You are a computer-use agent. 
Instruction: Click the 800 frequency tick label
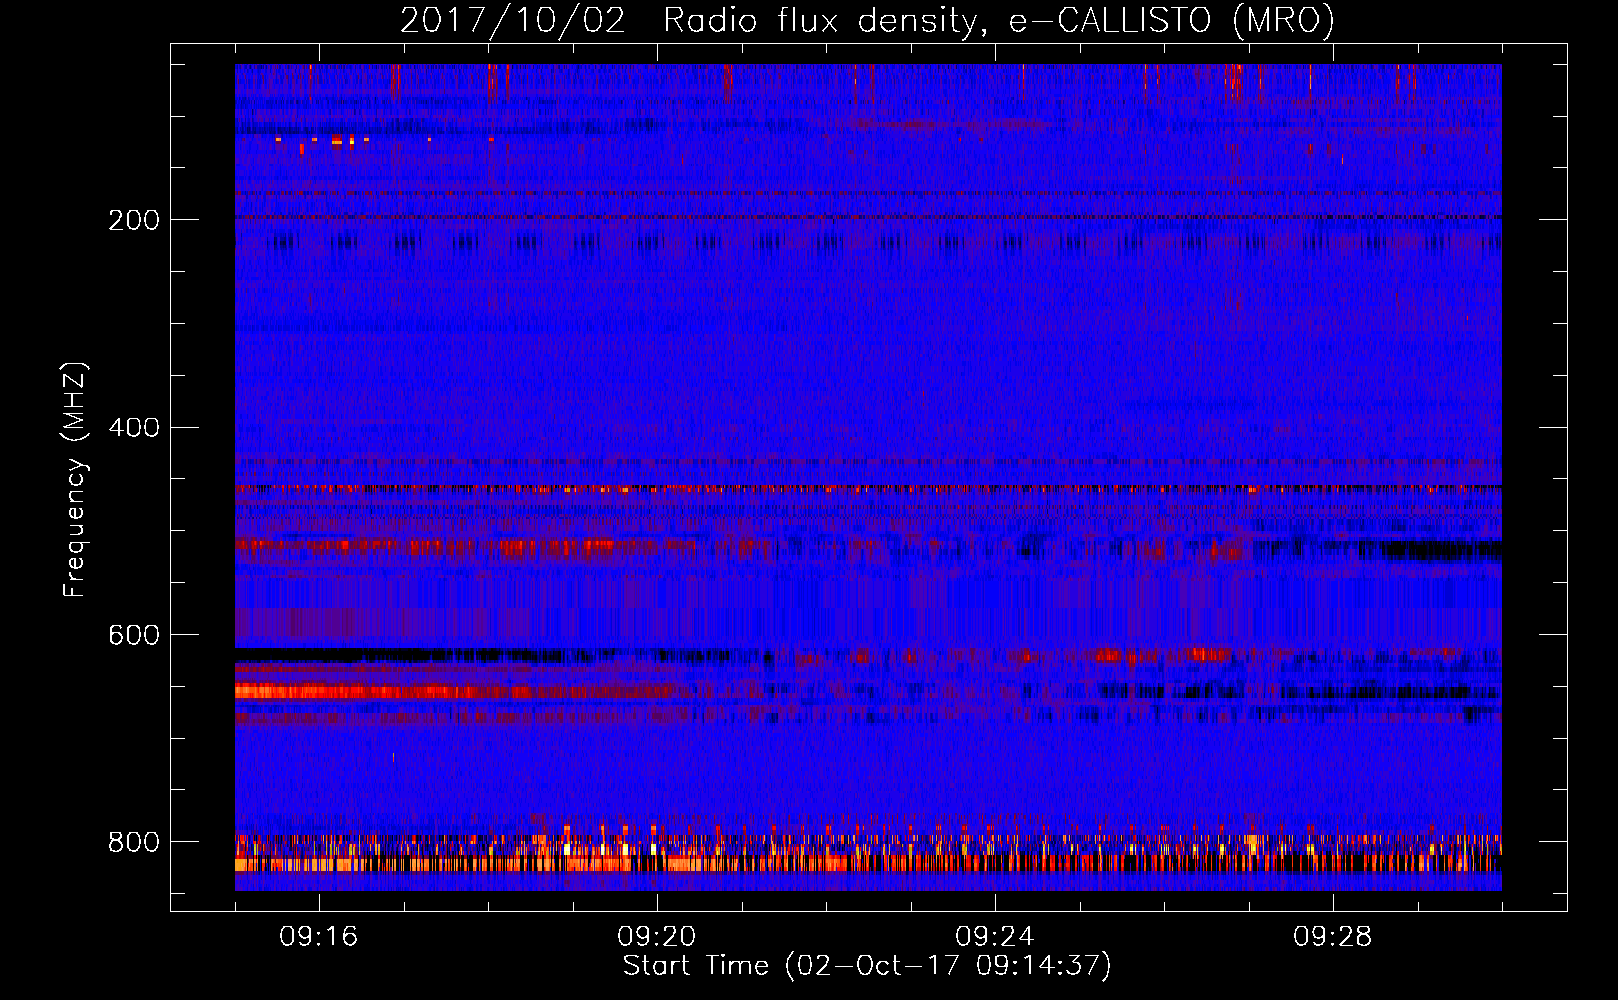click(x=134, y=842)
